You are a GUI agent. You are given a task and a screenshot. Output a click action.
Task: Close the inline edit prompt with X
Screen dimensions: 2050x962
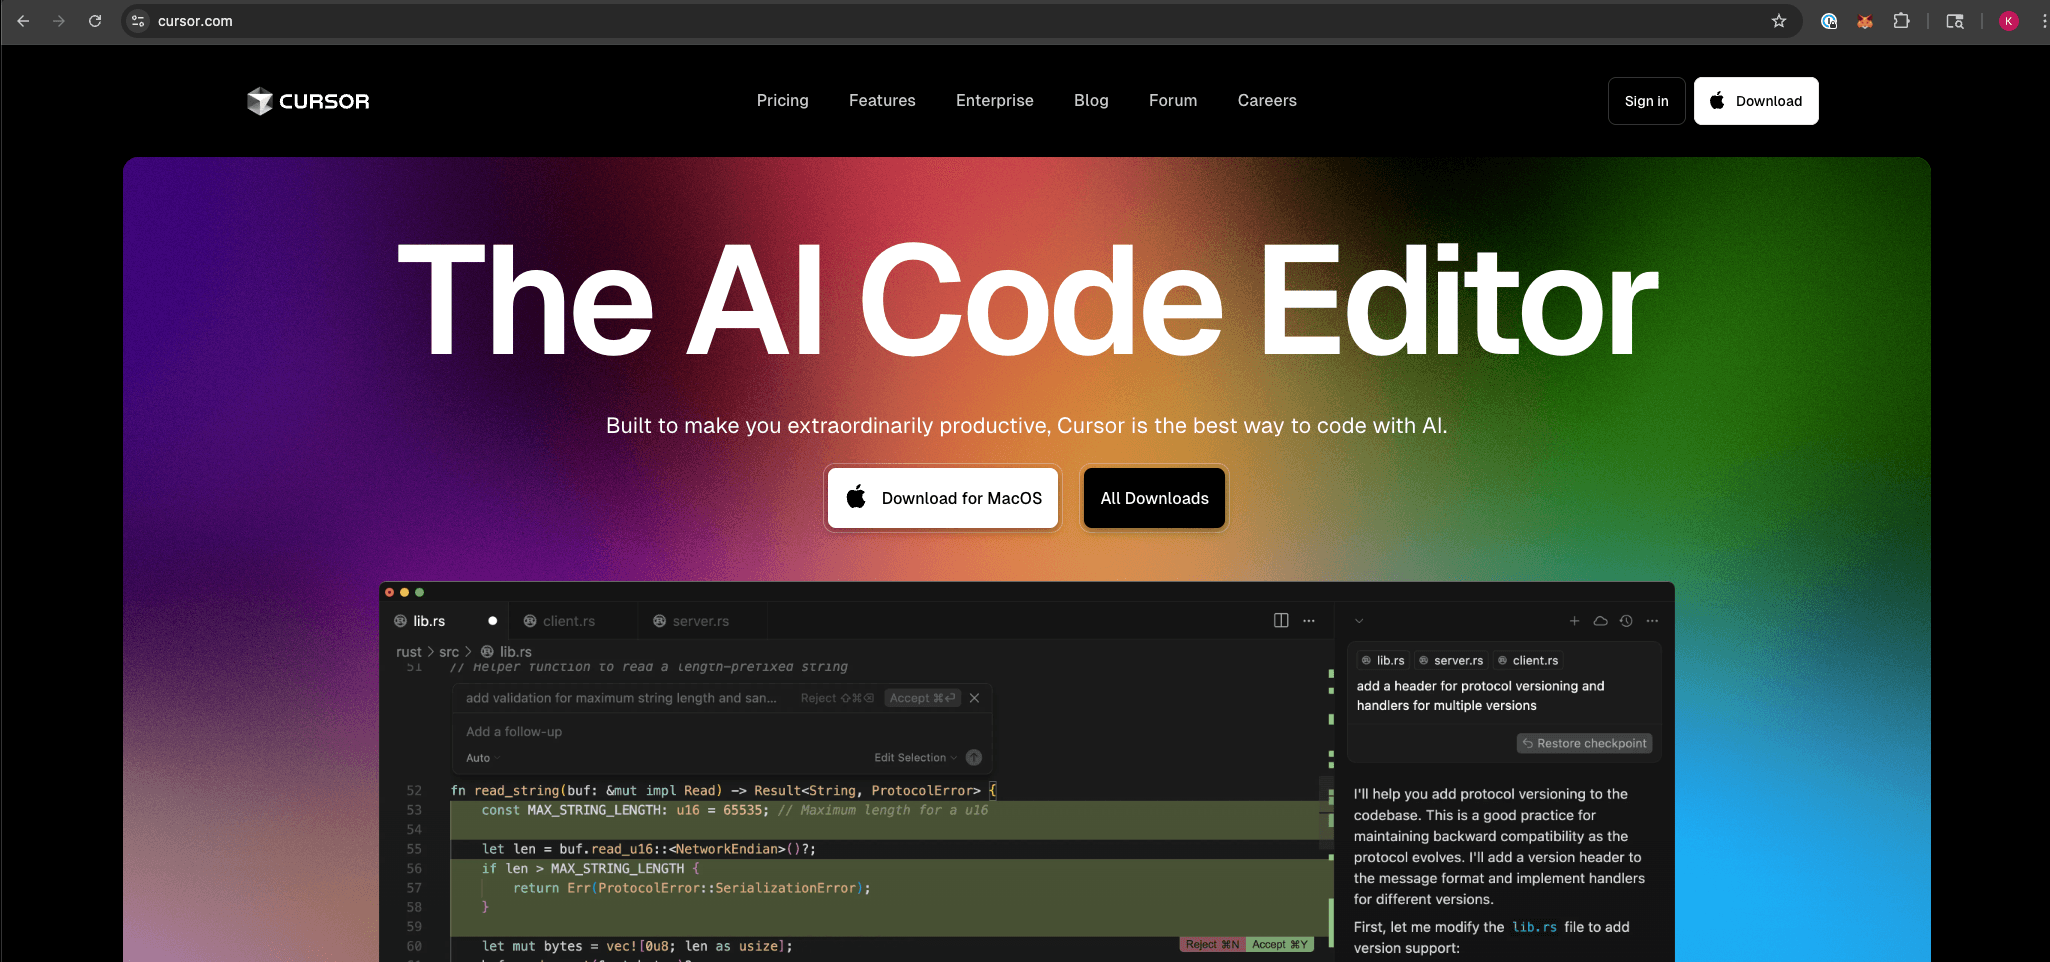point(974,698)
